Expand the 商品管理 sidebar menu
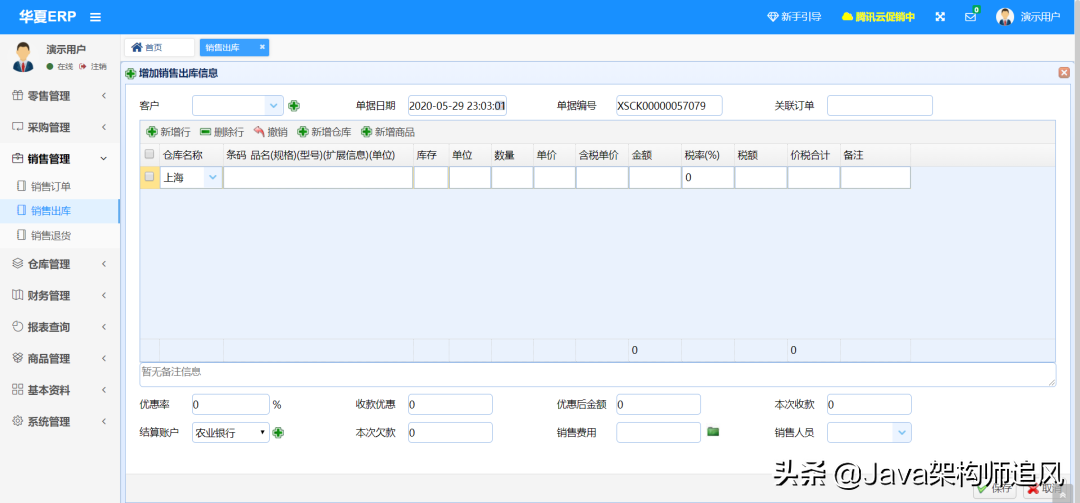The image size is (1080, 503). [60, 358]
